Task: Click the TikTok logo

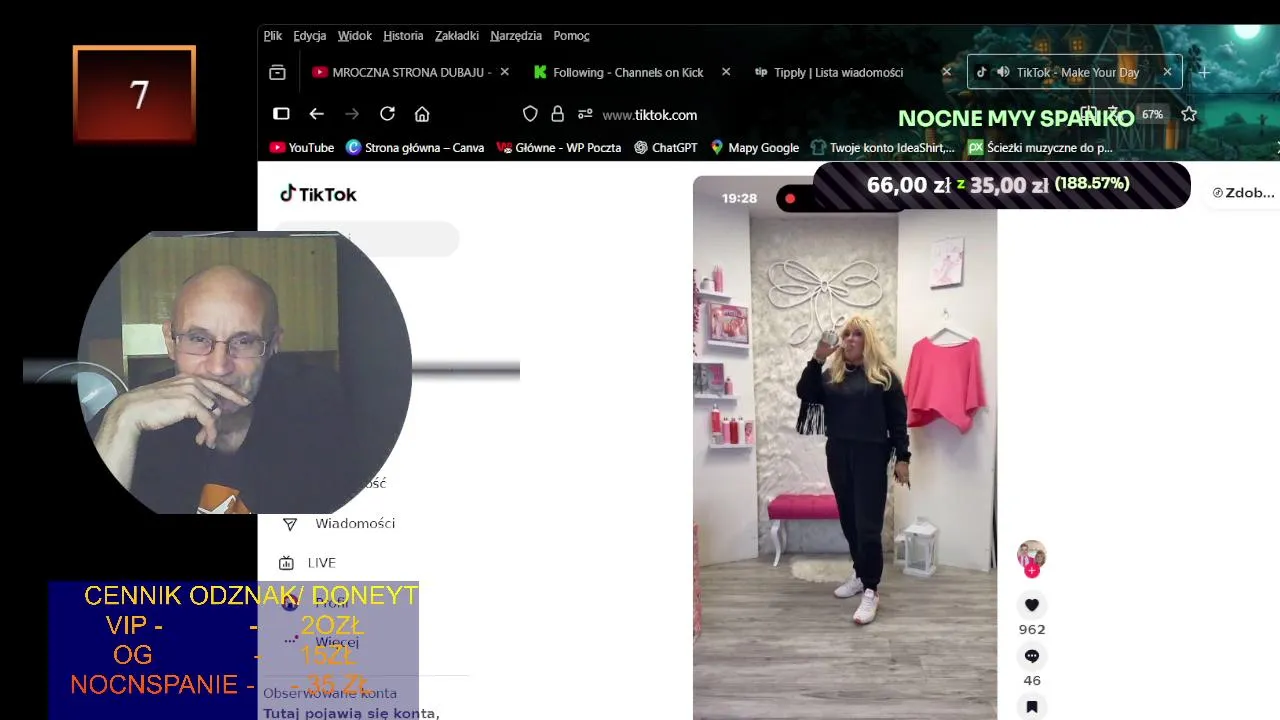Action: [x=318, y=194]
